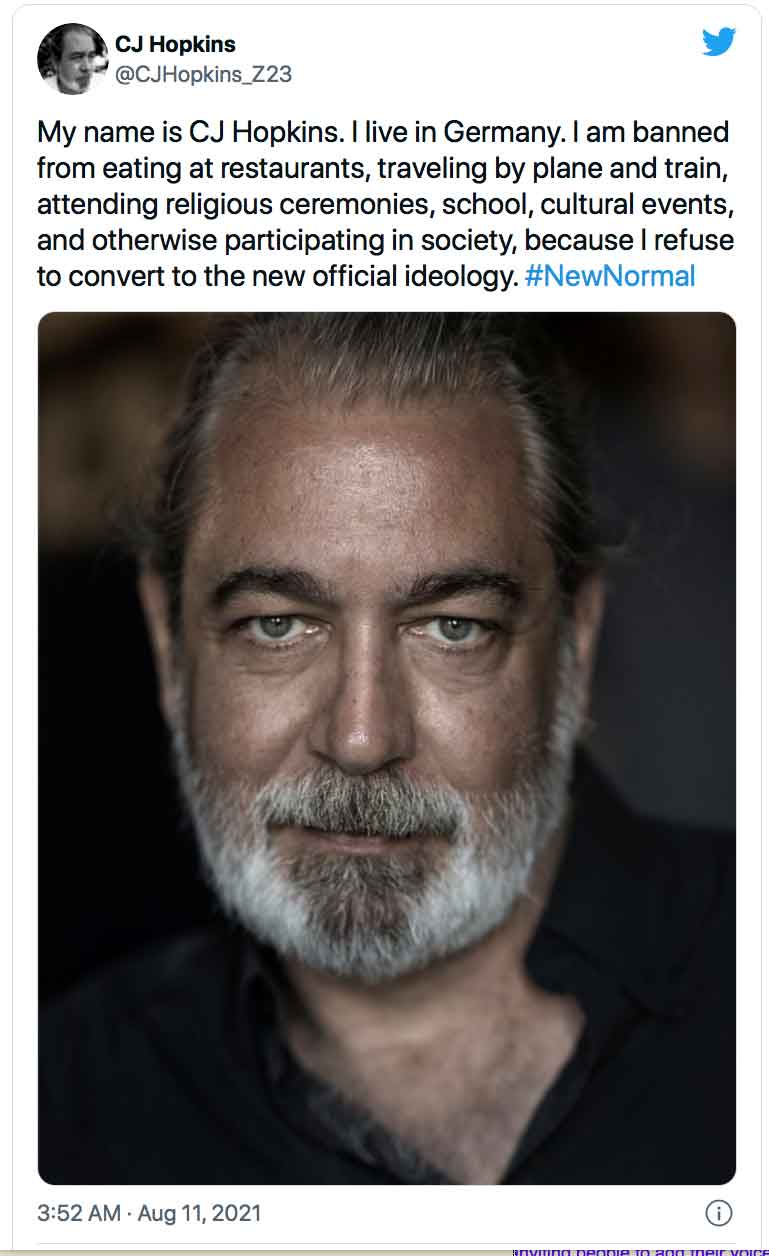The width and height of the screenshot is (769, 1256).
Task: Open the 3:52 AM tweet timestamp
Action: 80,1214
